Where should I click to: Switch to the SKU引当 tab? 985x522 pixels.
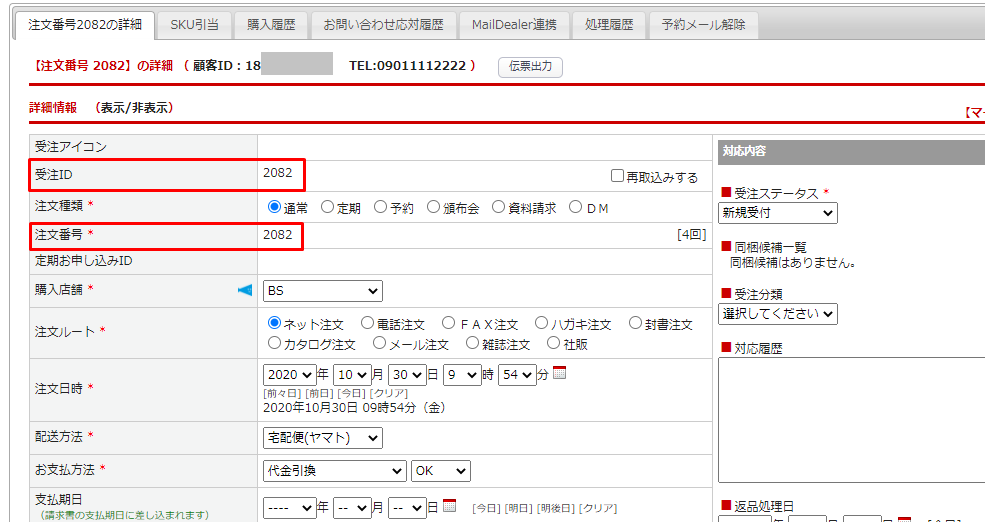tap(195, 25)
